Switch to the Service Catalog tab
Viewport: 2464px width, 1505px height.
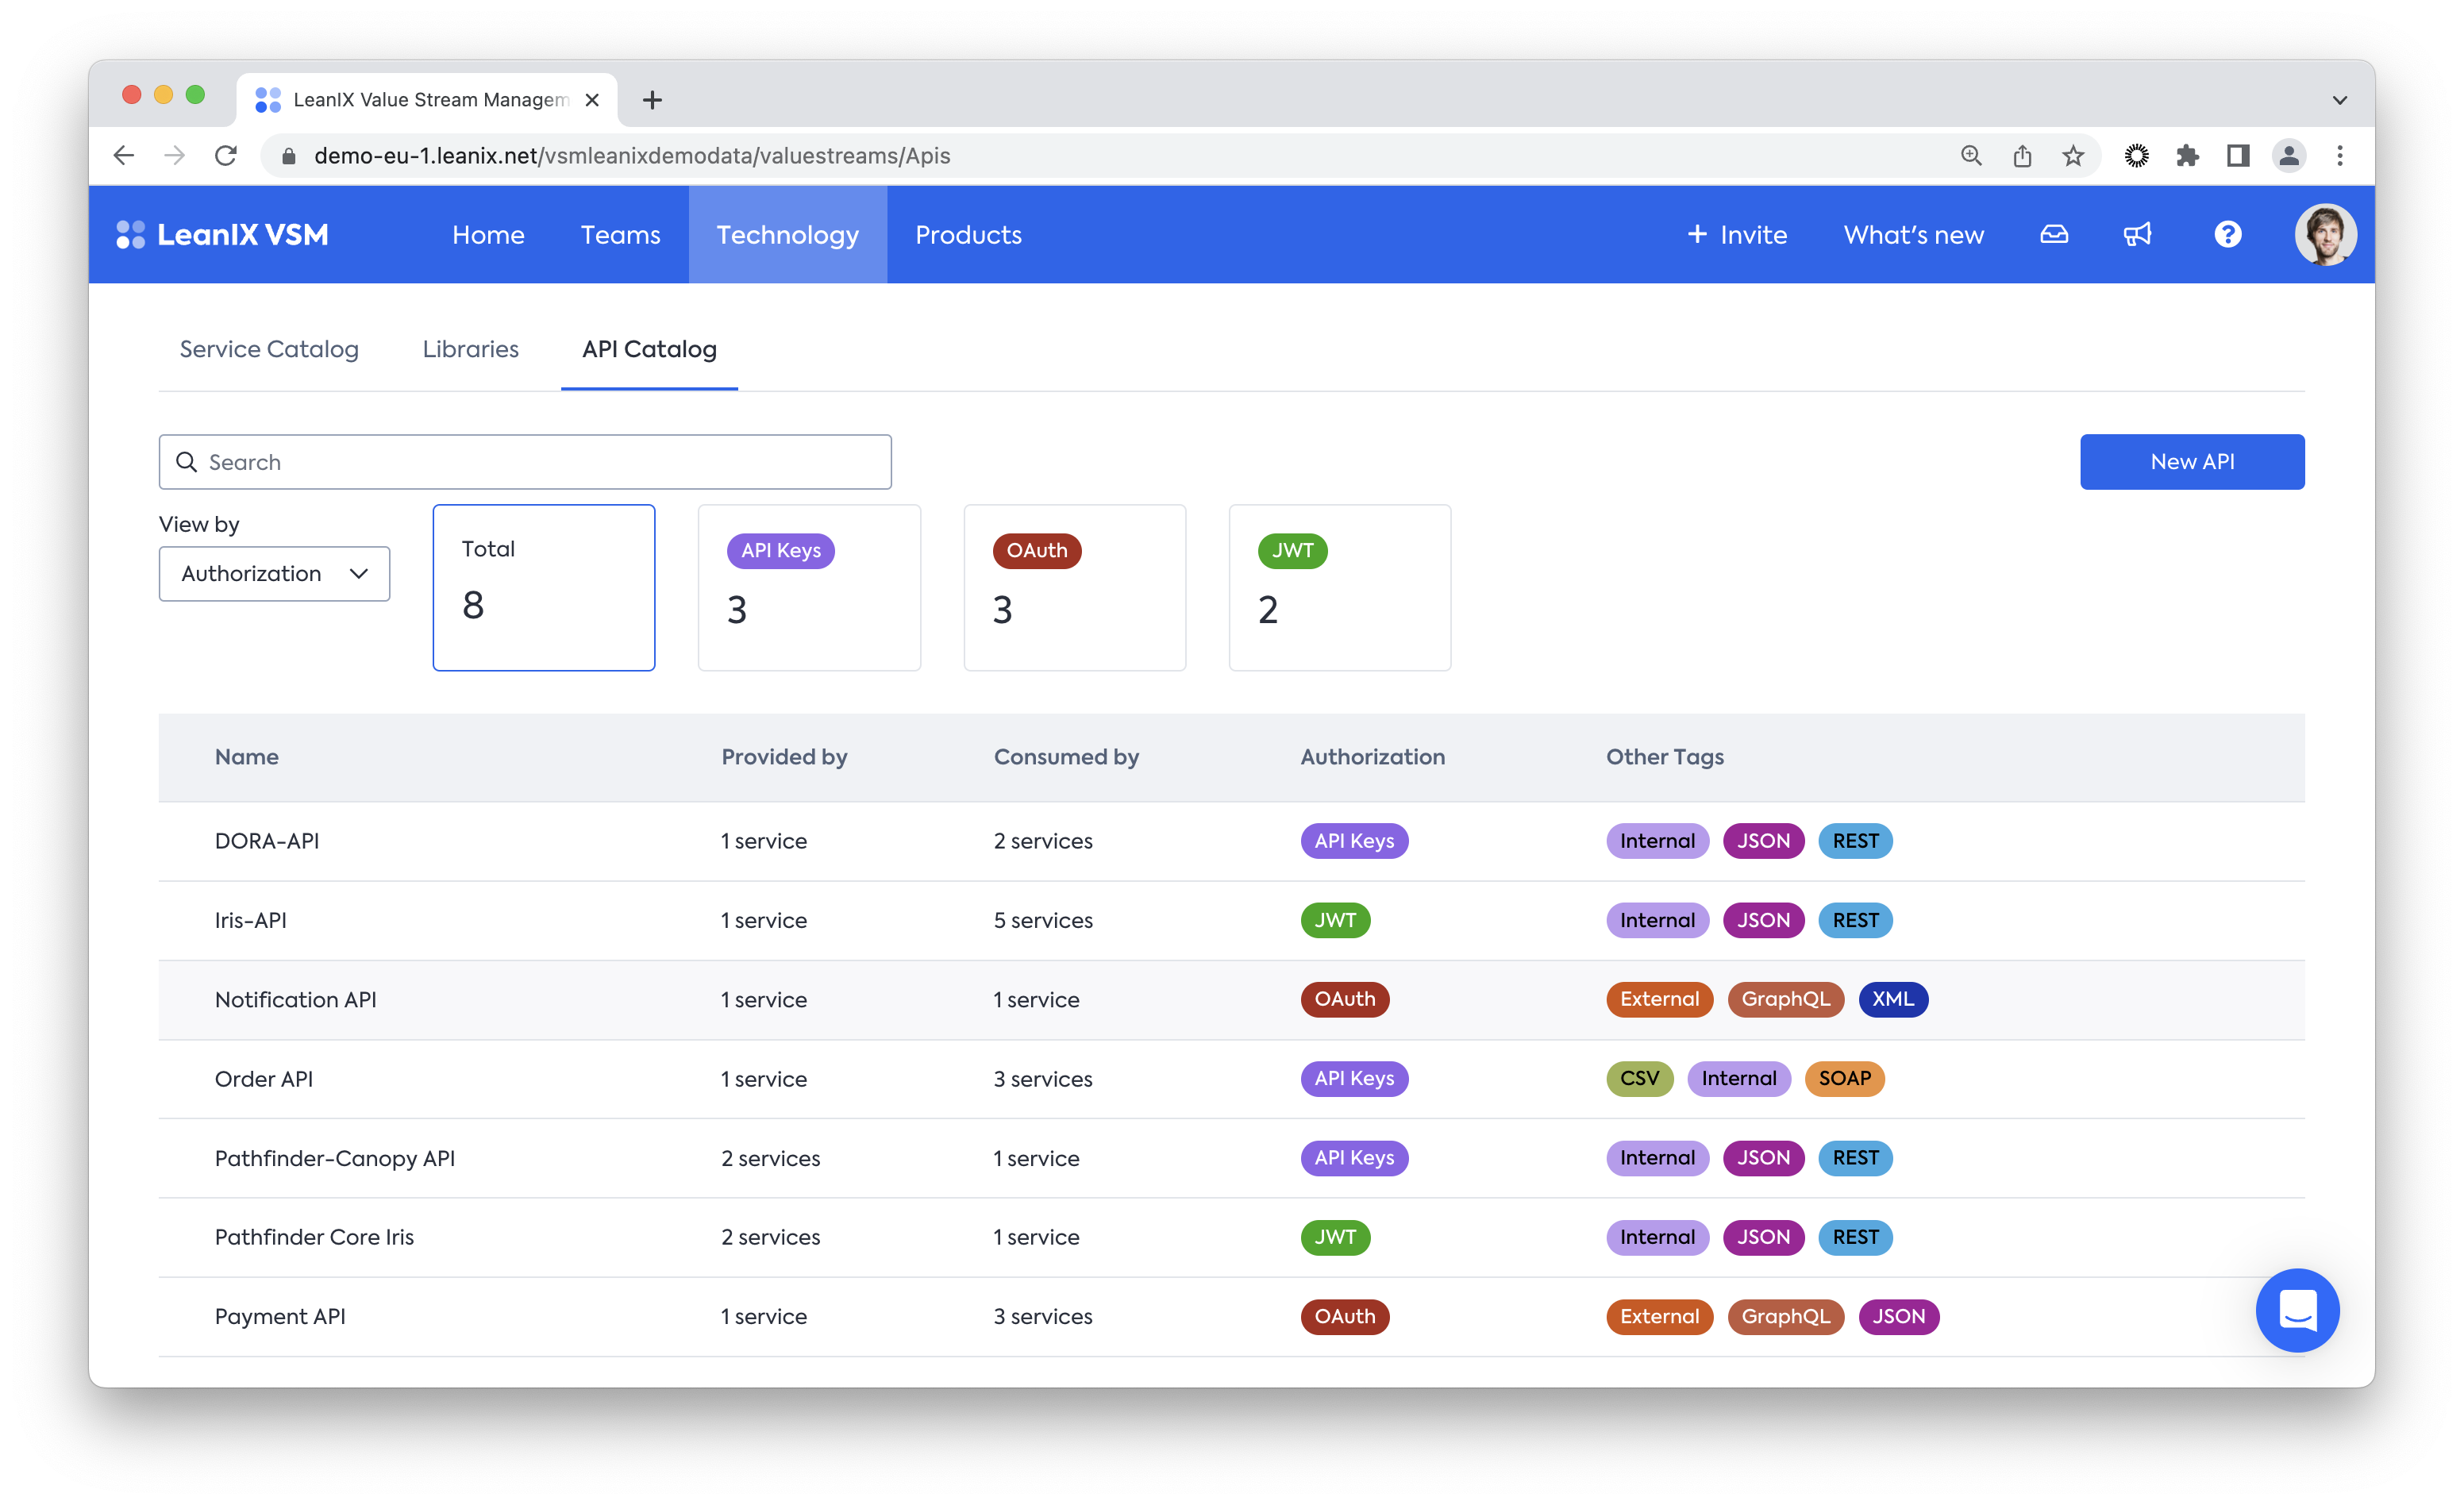coord(269,349)
